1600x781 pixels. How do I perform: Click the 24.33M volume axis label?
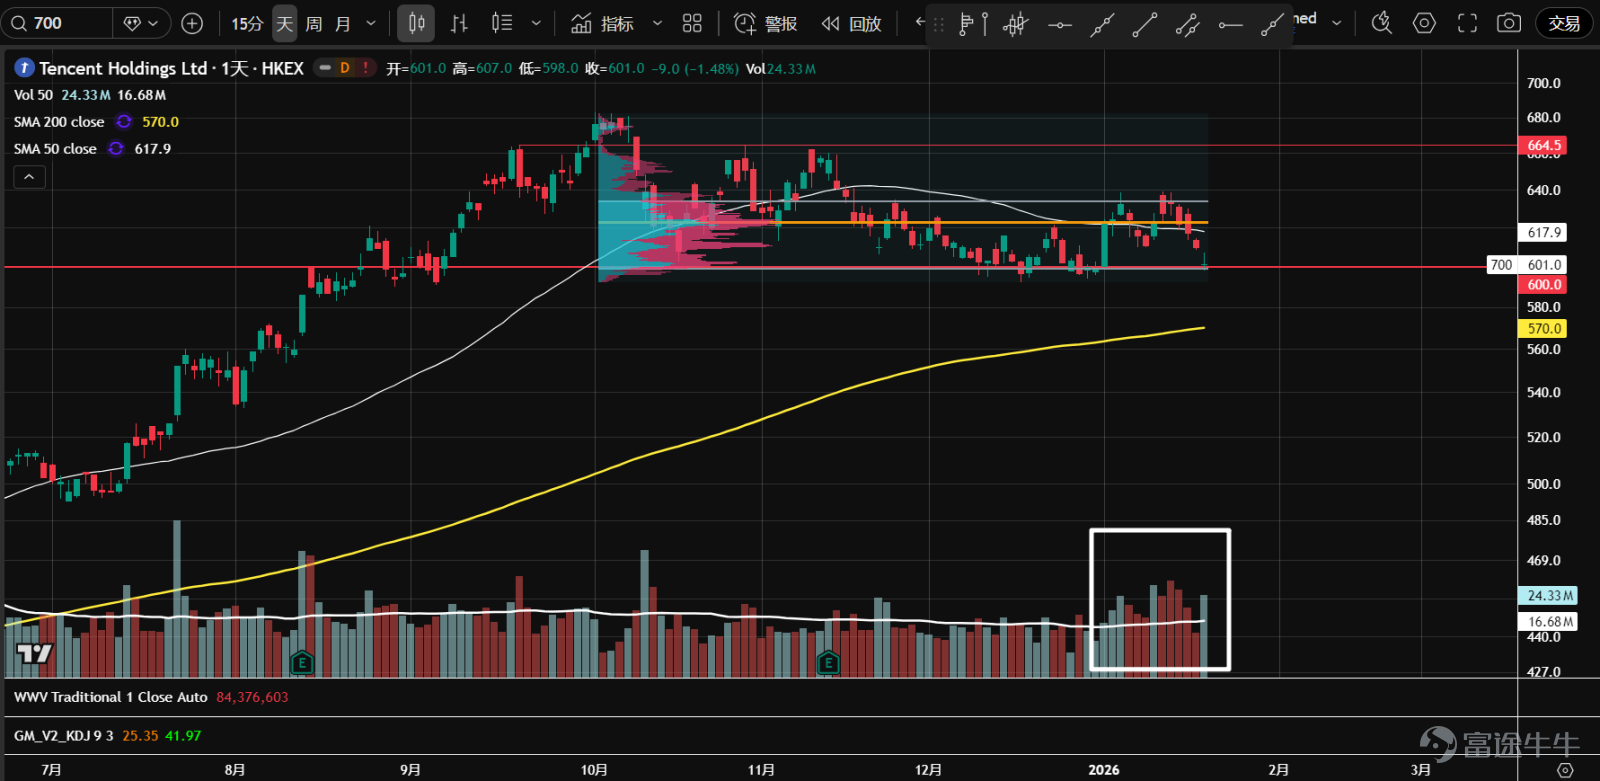point(1549,595)
